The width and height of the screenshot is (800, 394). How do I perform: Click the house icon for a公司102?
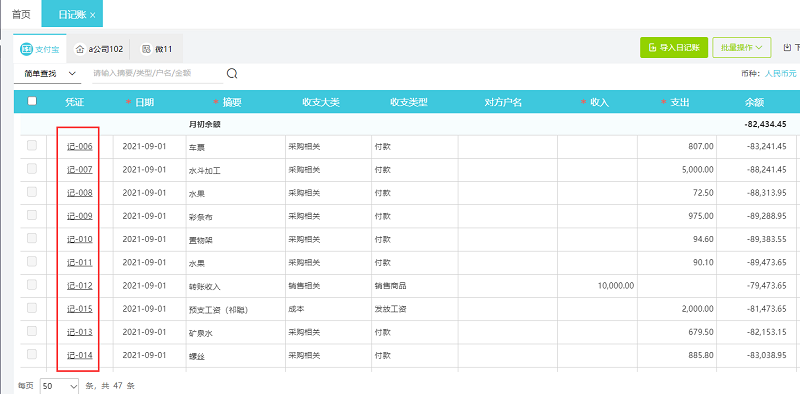80,49
